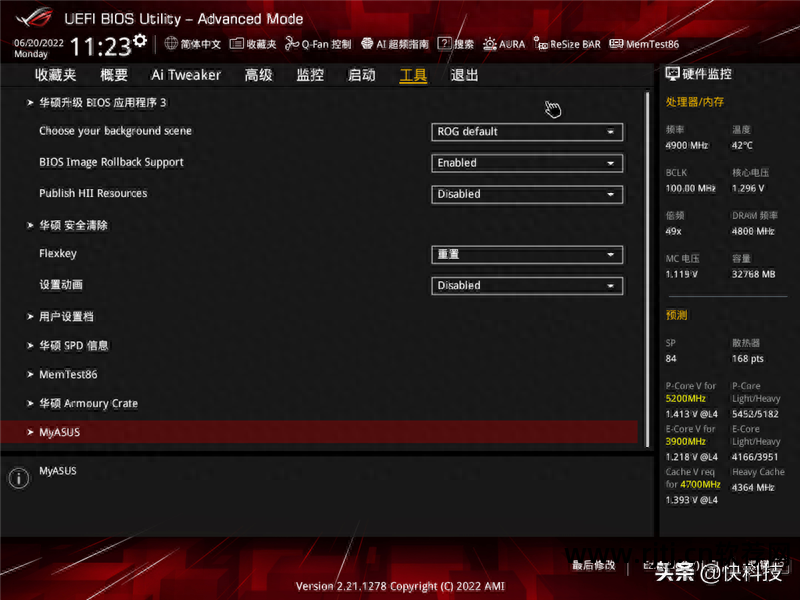Click the 168 pts cooler value
800x600 pixels.
(x=748, y=359)
